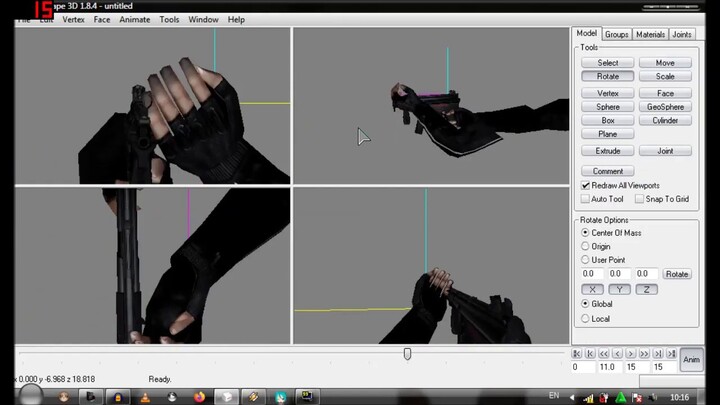
Task: Click the Joint tool button
Action: point(665,151)
